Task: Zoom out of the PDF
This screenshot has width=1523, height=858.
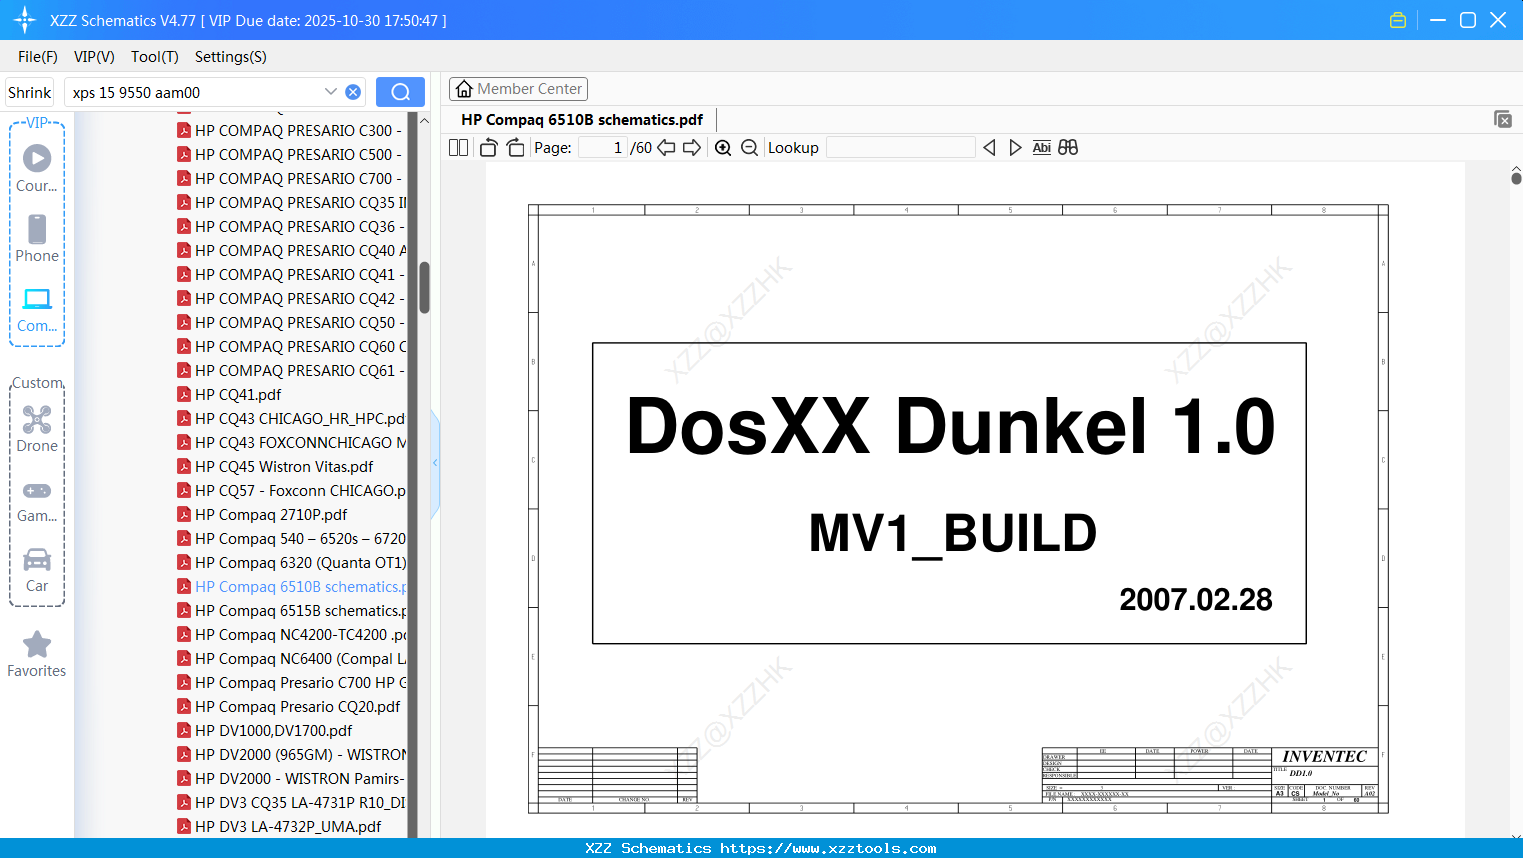Action: pyautogui.click(x=749, y=148)
